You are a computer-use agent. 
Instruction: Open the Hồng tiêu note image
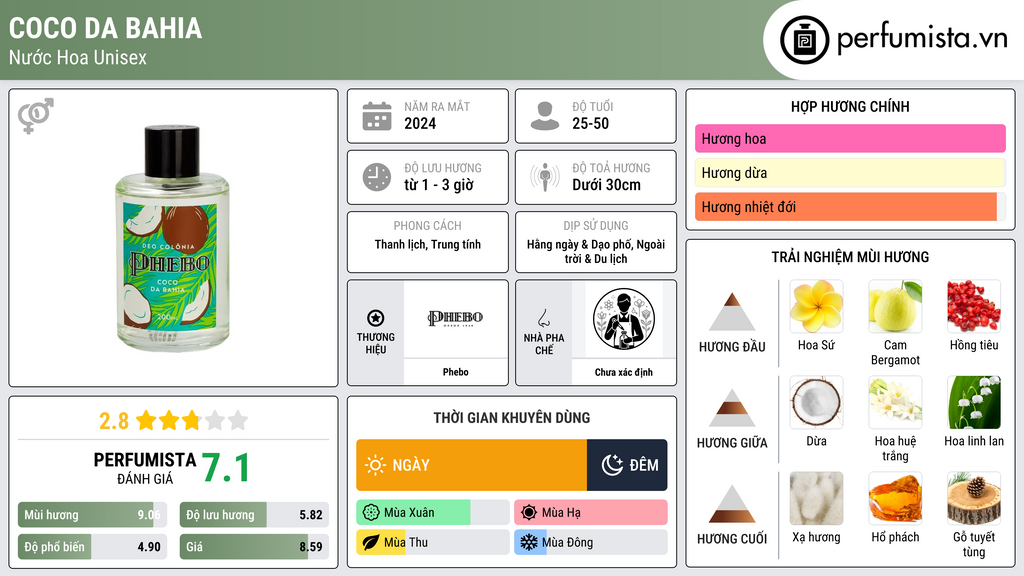click(974, 306)
